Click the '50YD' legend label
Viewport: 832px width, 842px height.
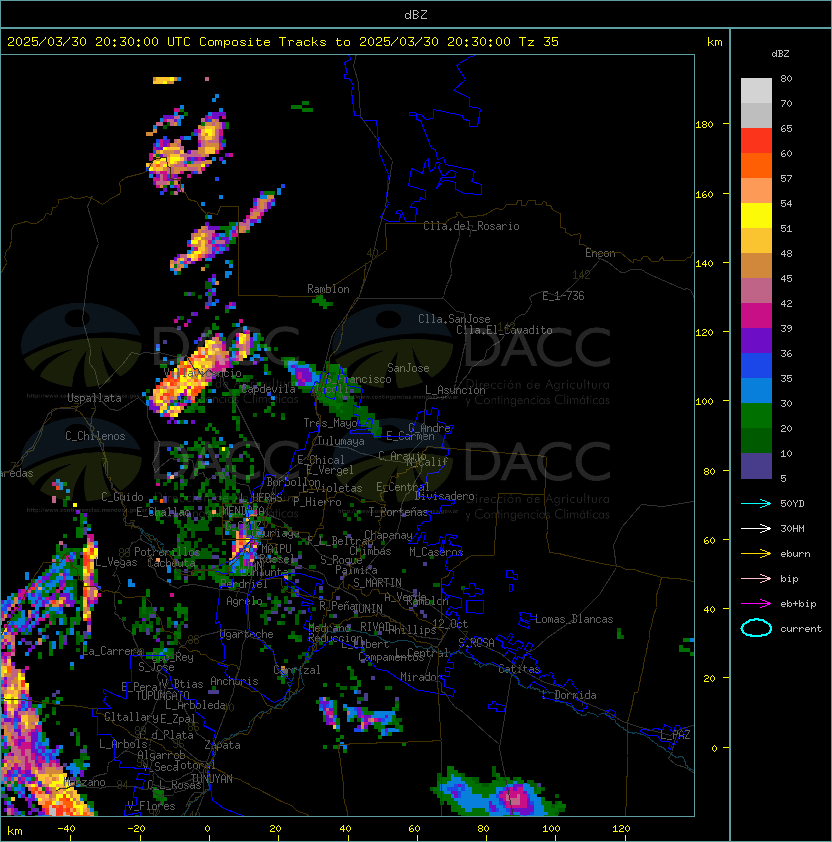tap(792, 504)
